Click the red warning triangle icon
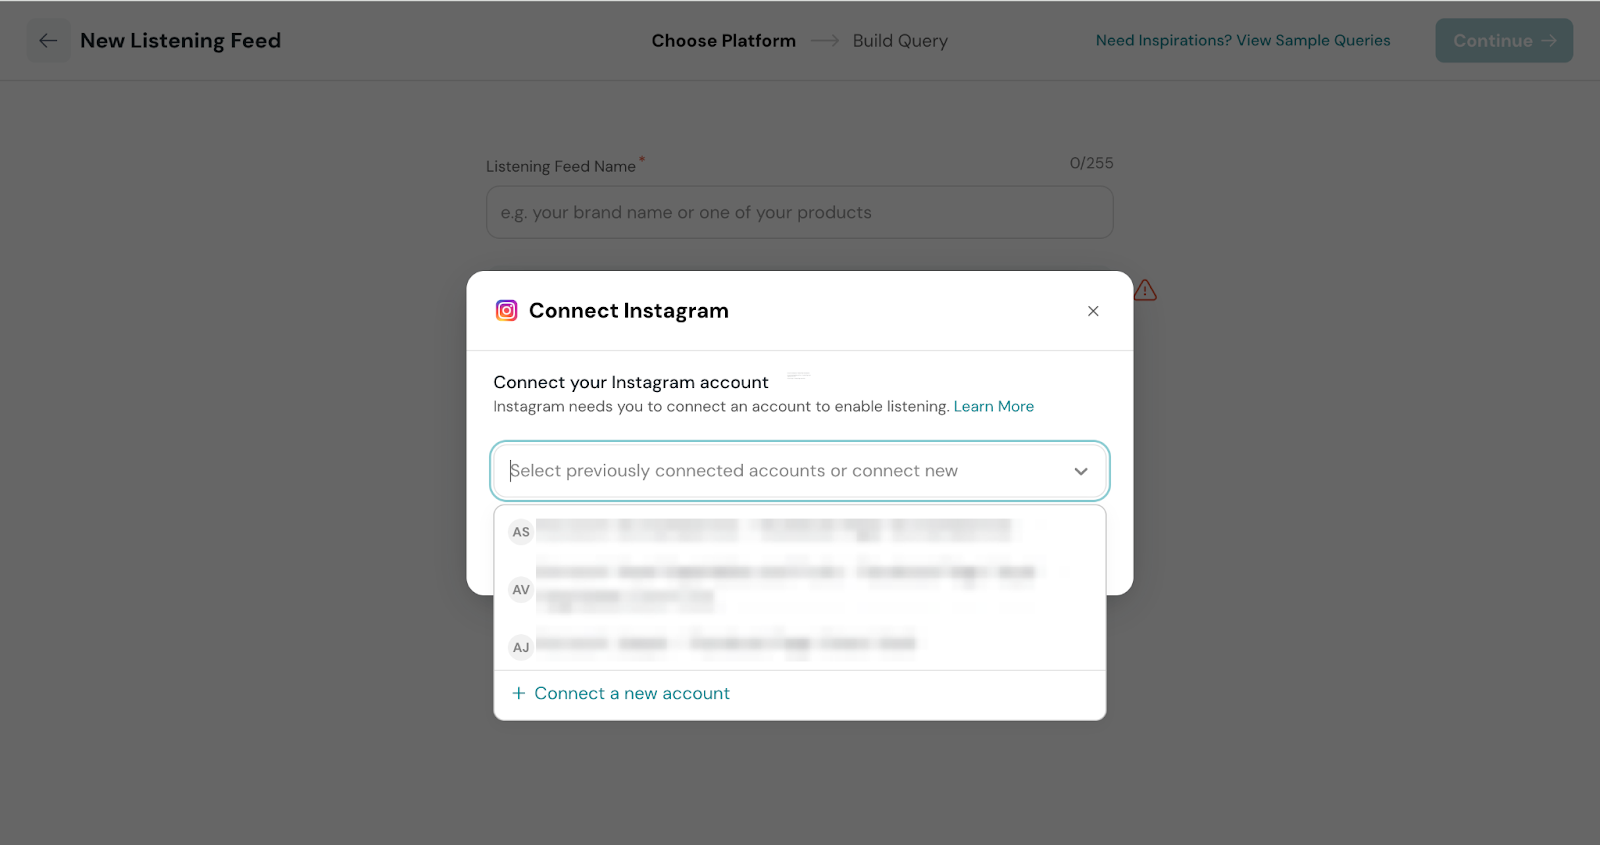 click(1145, 291)
